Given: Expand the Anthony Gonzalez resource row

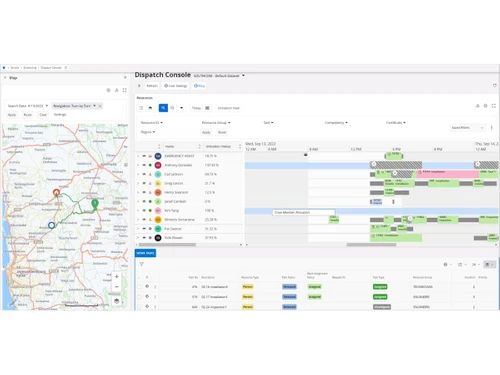Looking at the screenshot, I should [138, 165].
